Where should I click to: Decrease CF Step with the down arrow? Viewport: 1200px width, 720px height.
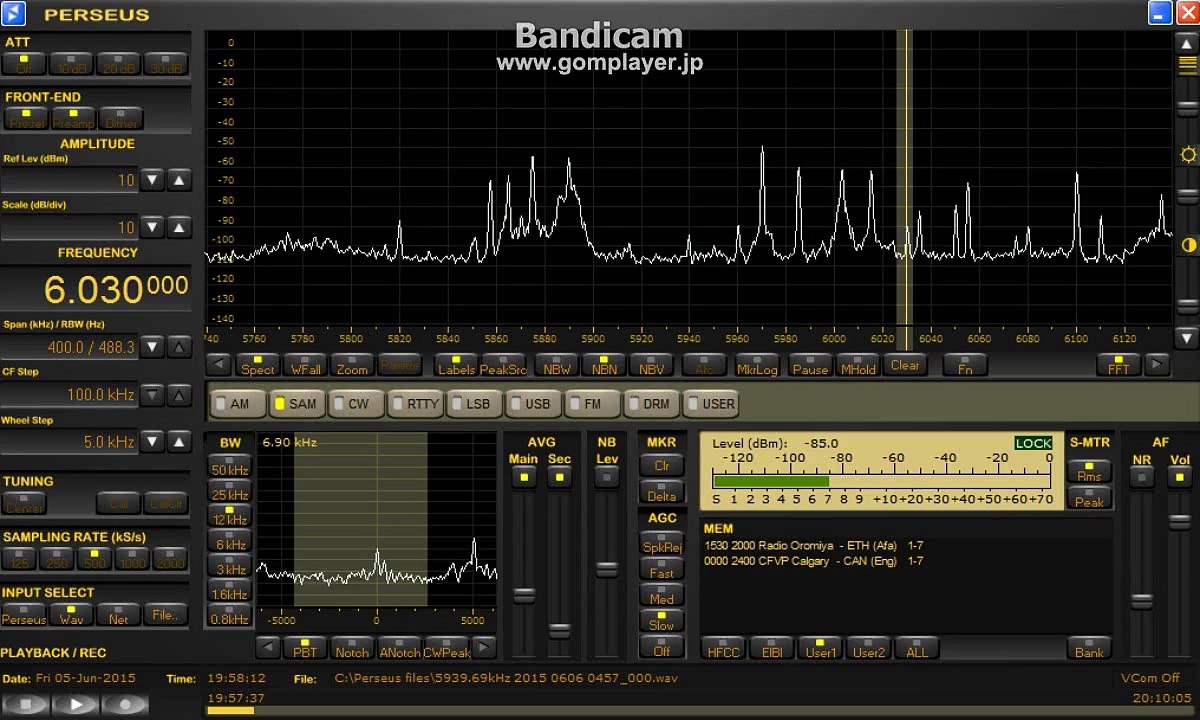[x=151, y=394]
